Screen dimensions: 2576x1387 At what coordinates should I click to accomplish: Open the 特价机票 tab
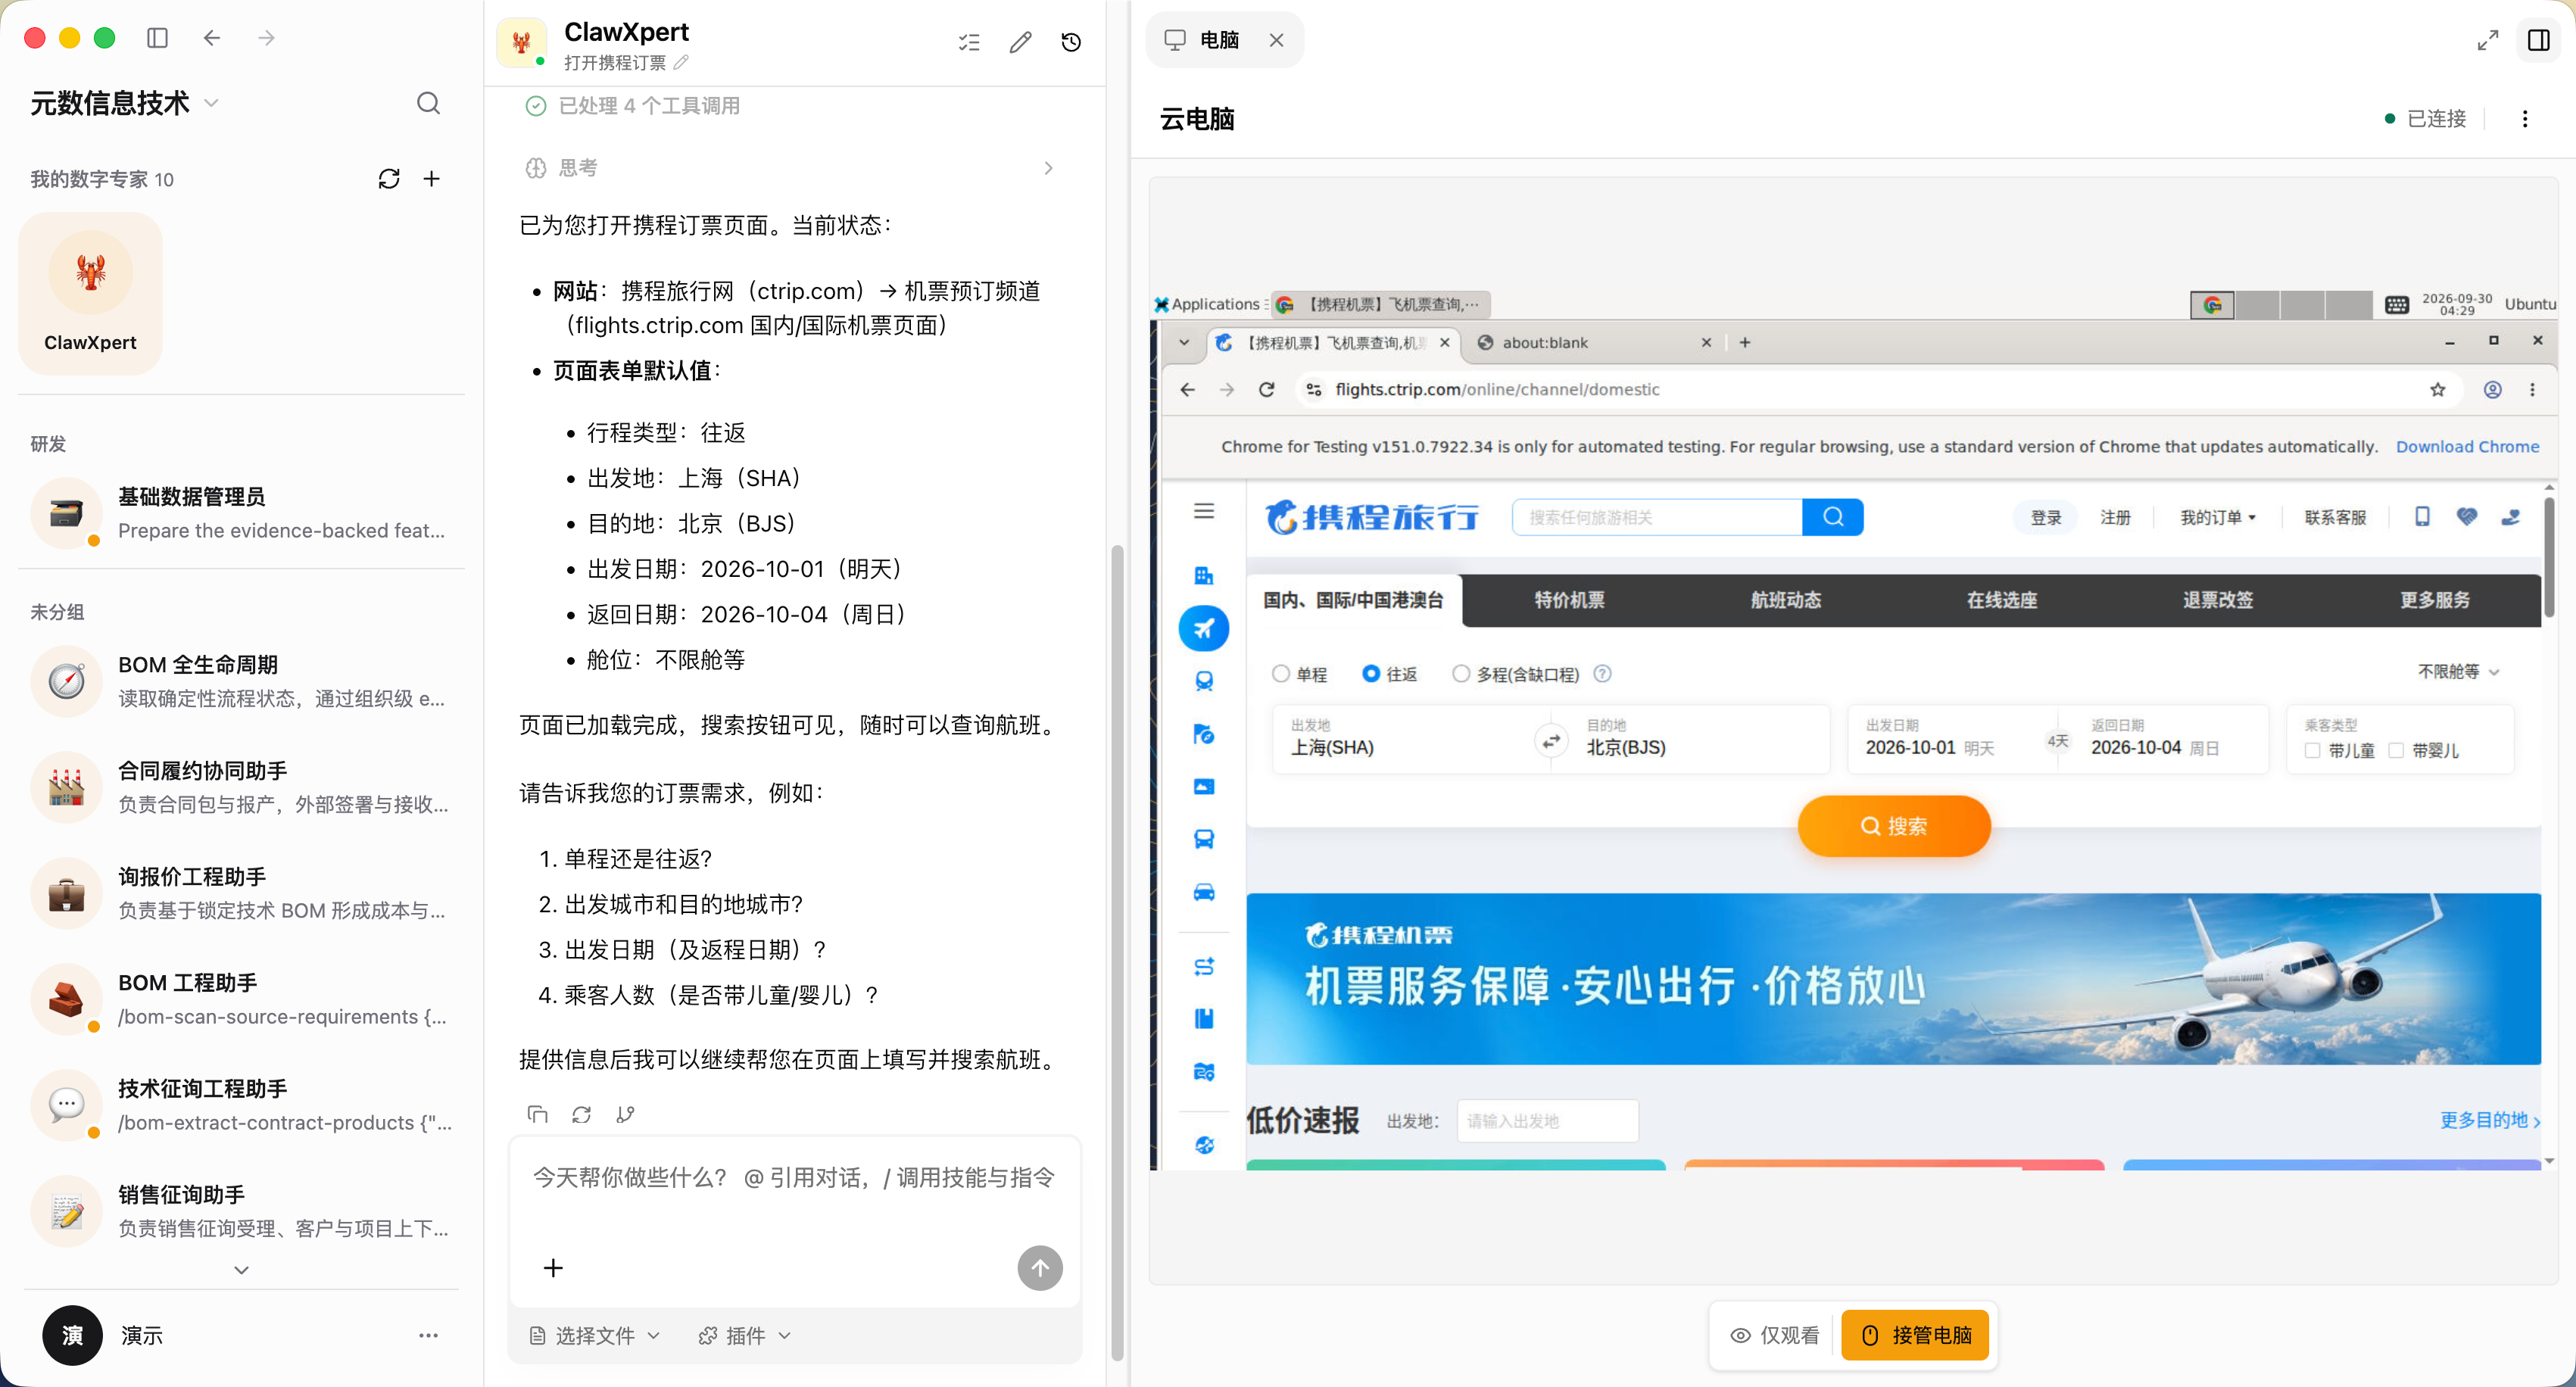[x=1569, y=600]
